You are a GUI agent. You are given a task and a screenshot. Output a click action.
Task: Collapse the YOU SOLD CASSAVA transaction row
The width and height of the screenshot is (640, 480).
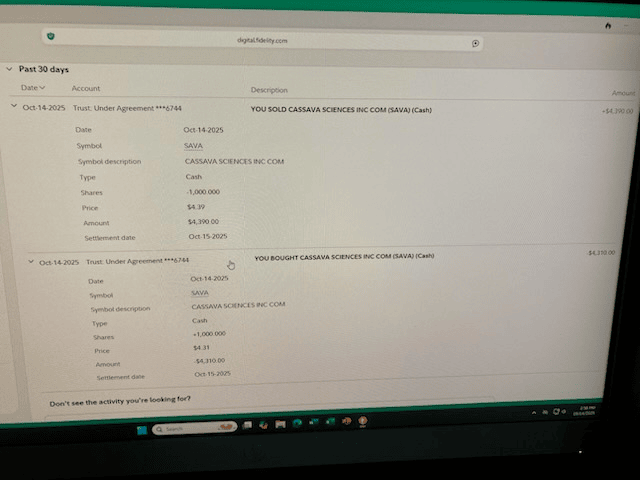[x=13, y=106]
